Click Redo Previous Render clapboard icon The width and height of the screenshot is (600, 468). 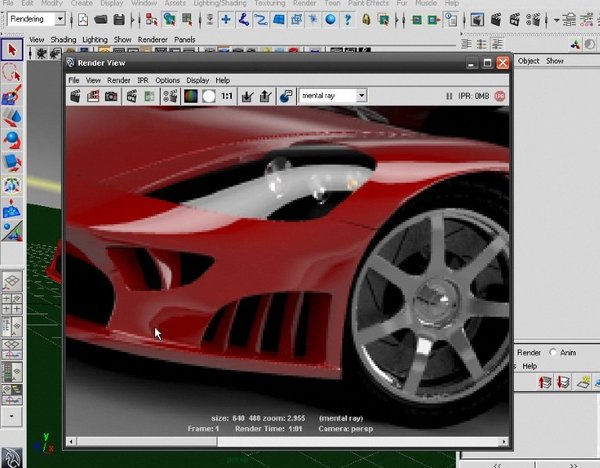point(75,96)
